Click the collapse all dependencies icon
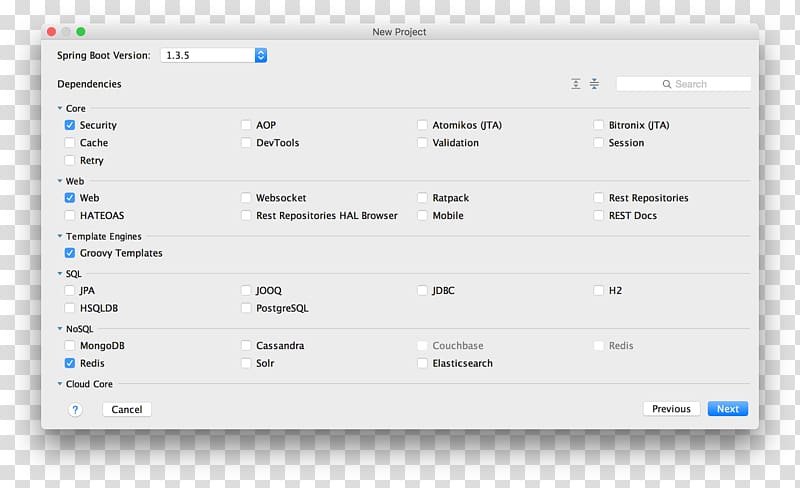Viewport: 800px width, 488px height. point(594,84)
